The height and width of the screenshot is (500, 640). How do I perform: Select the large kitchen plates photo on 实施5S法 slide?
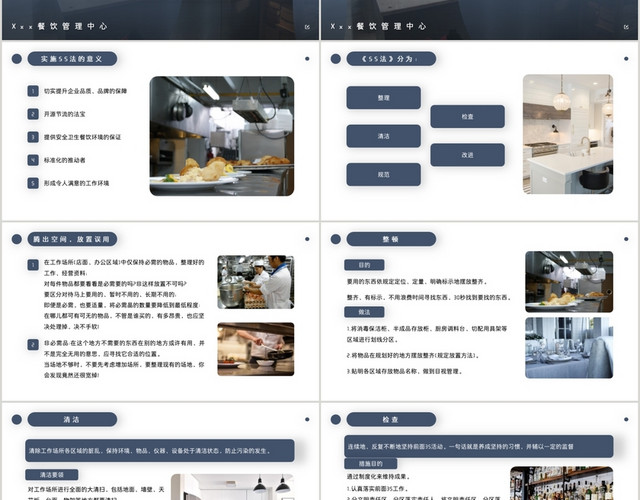pos(222,136)
